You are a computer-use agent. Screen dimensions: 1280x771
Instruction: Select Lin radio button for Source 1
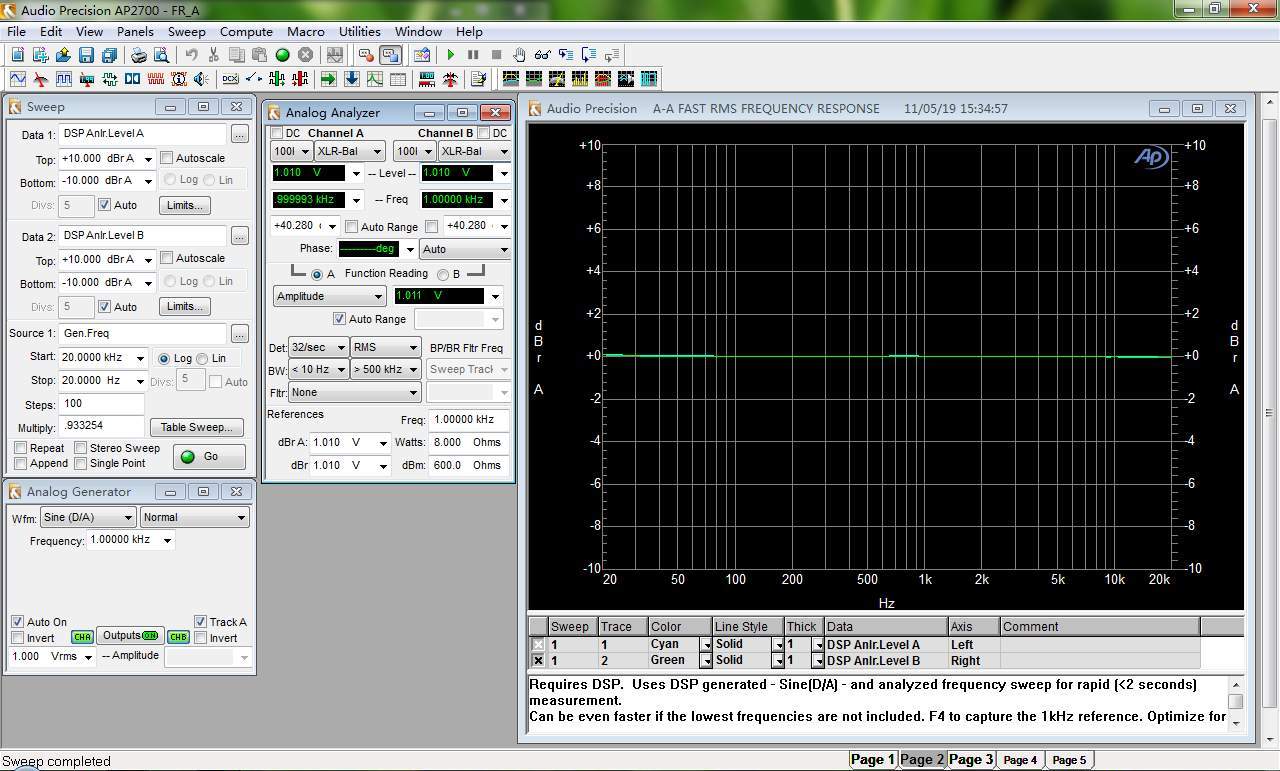tap(202, 358)
